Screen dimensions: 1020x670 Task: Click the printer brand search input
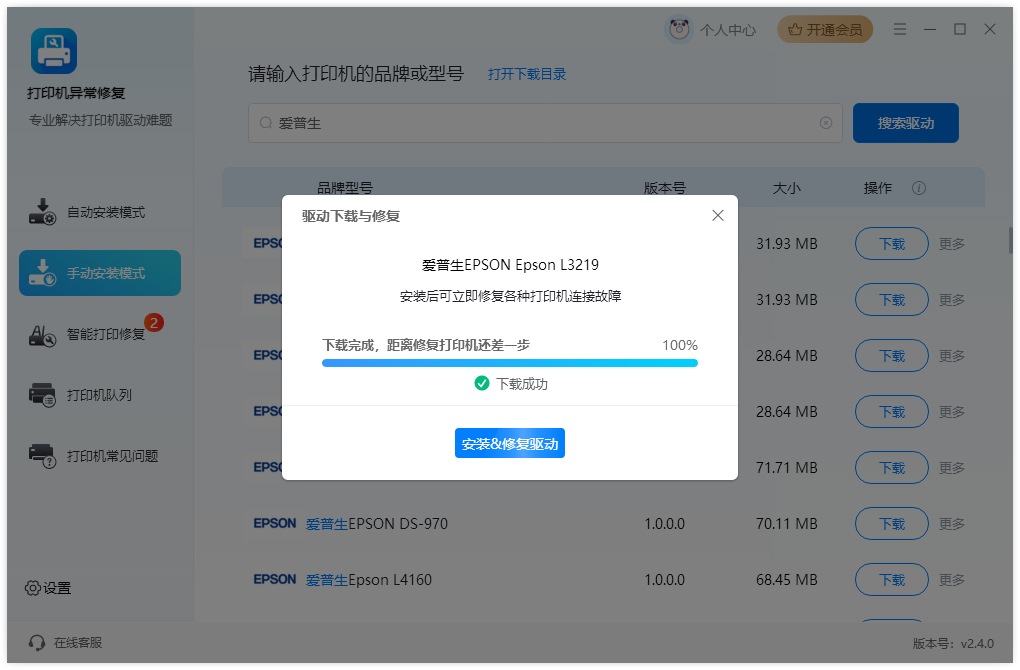point(545,123)
